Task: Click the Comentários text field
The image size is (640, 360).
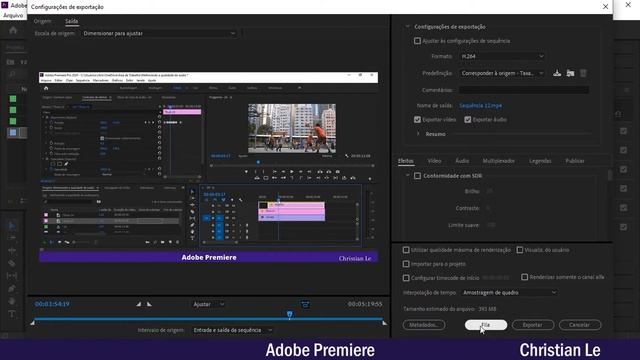Action: [524, 90]
